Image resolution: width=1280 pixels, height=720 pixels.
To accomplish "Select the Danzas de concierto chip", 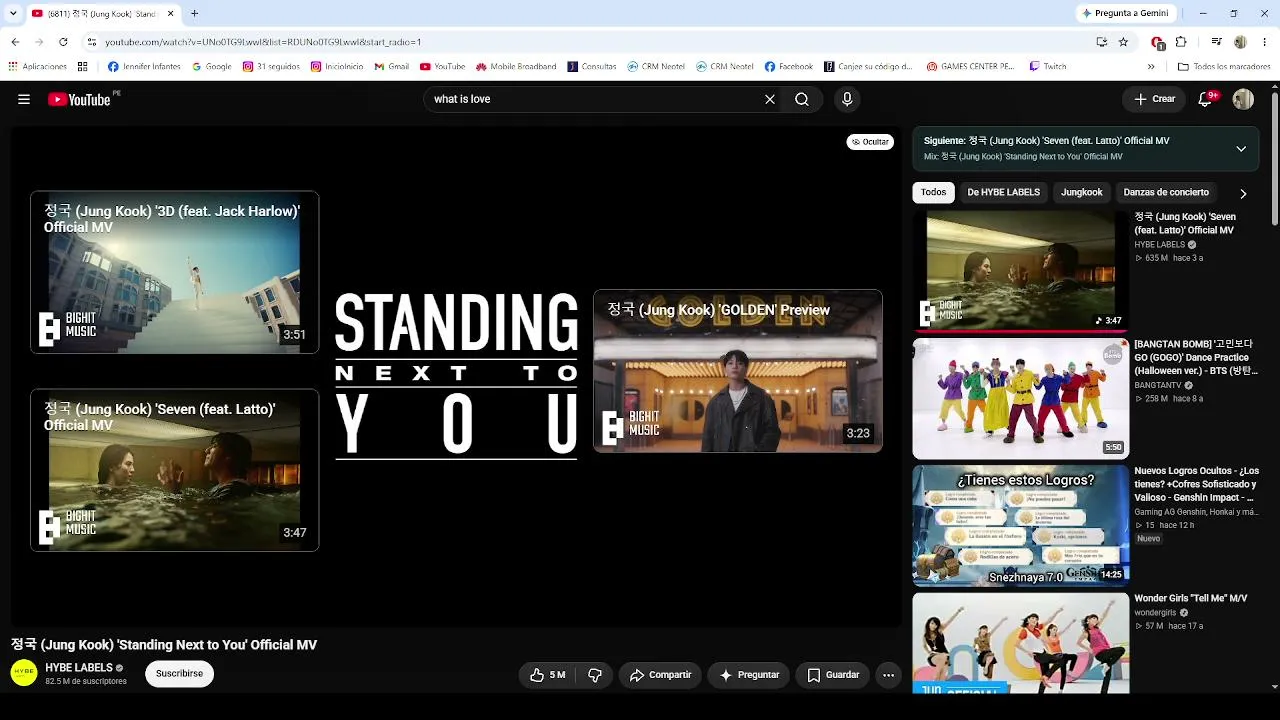I will click(1166, 192).
